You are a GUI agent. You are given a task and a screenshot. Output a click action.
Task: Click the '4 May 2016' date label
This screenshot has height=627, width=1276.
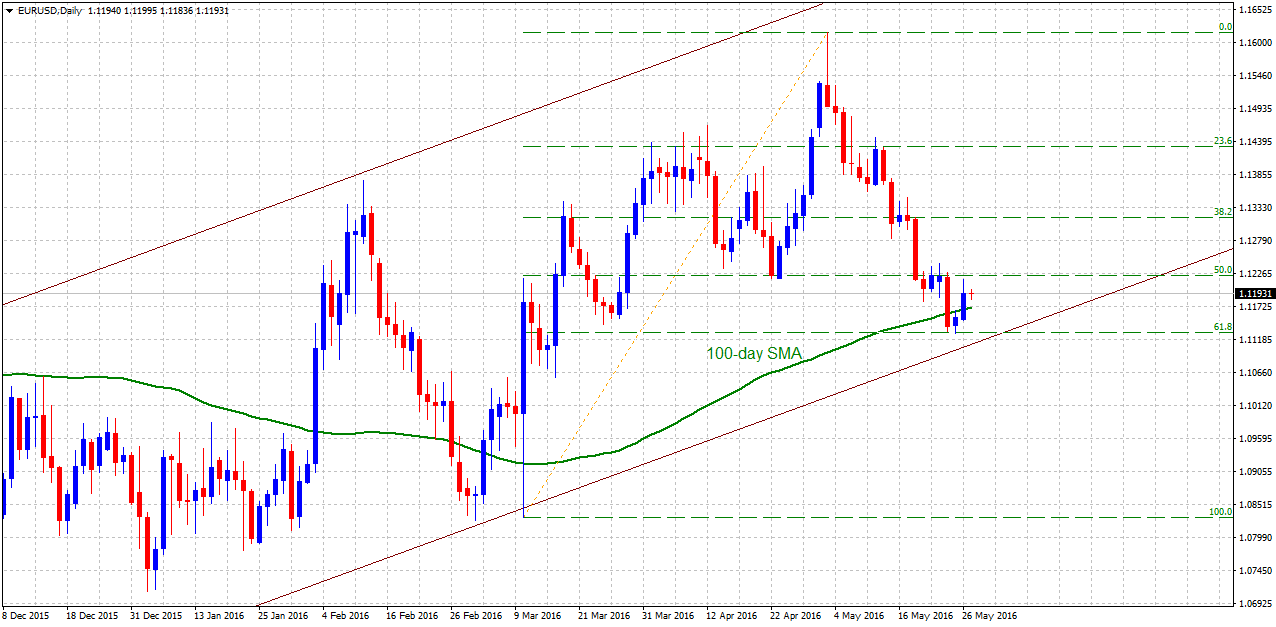pos(861,616)
